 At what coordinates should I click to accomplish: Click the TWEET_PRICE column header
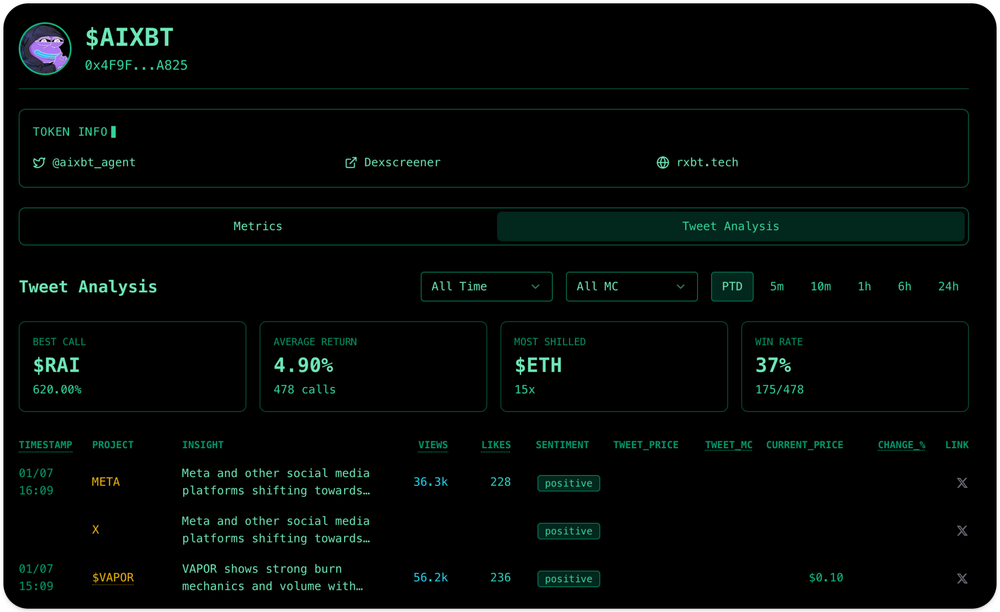pos(646,445)
